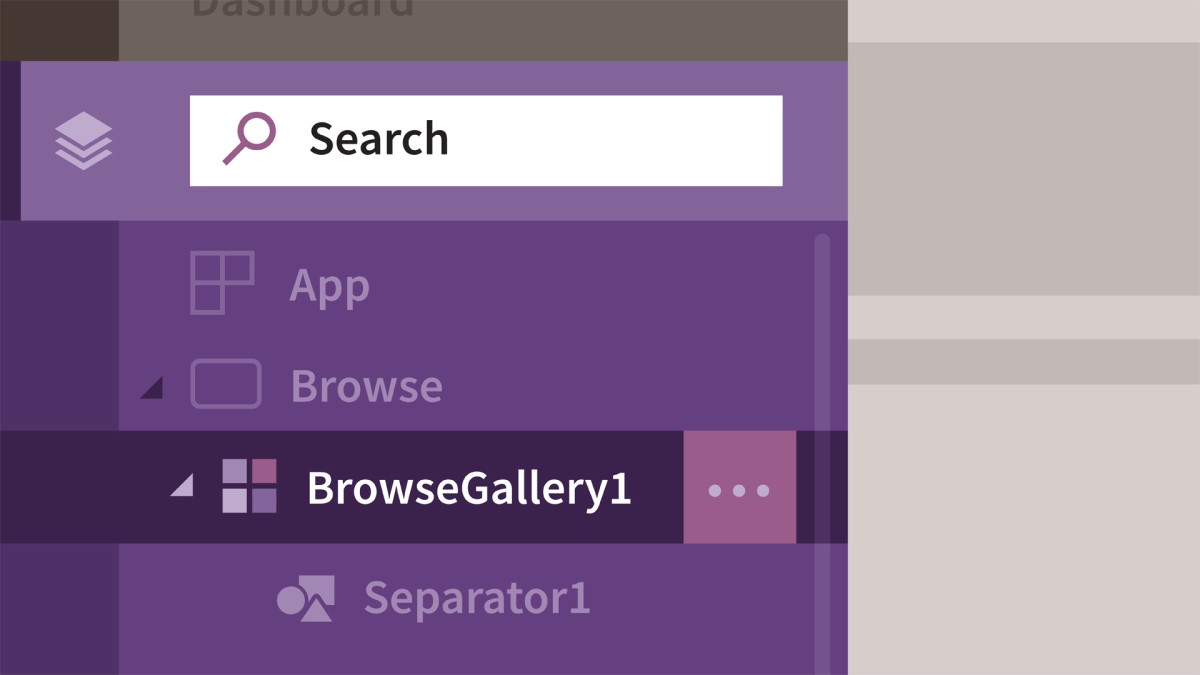This screenshot has height=675, width=1200.
Task: Click the BrowseGallery1 gallery icon
Action: click(249, 486)
